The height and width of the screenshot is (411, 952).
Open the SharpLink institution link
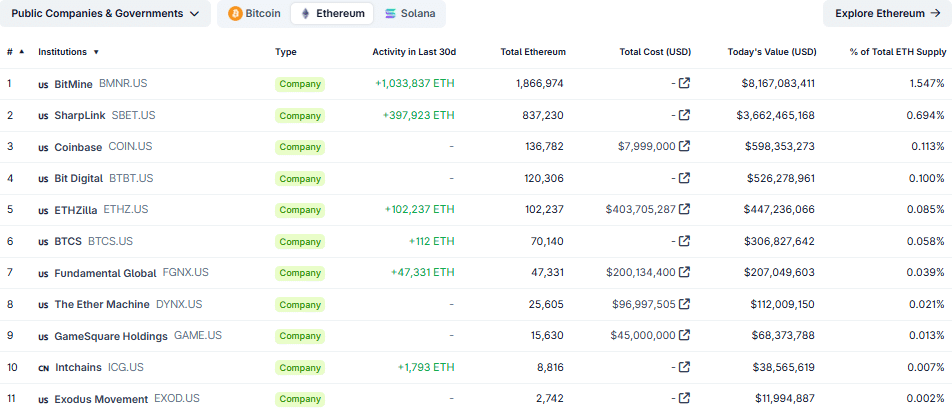point(80,115)
